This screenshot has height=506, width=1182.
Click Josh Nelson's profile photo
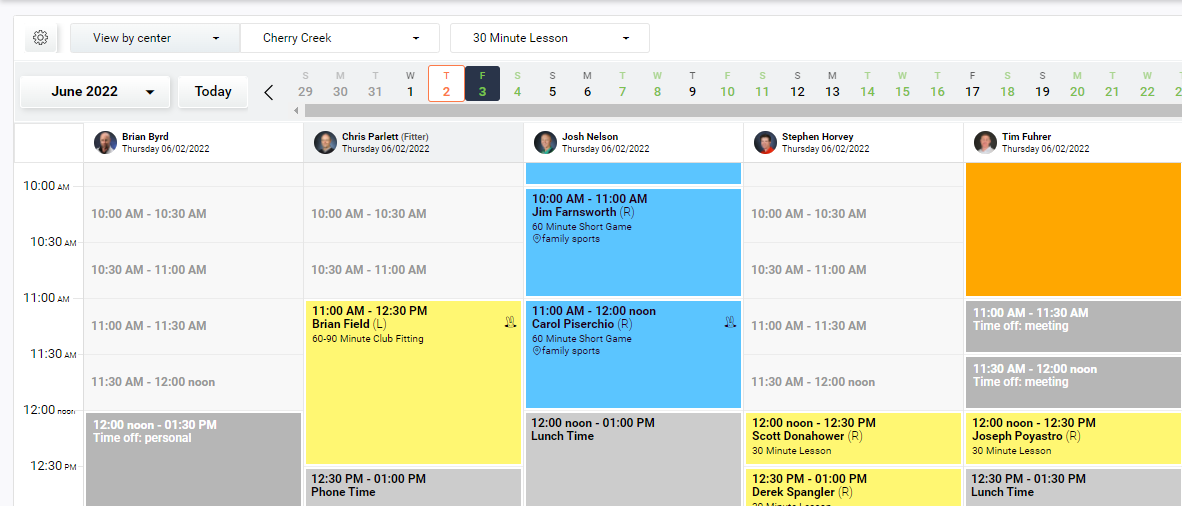click(546, 143)
